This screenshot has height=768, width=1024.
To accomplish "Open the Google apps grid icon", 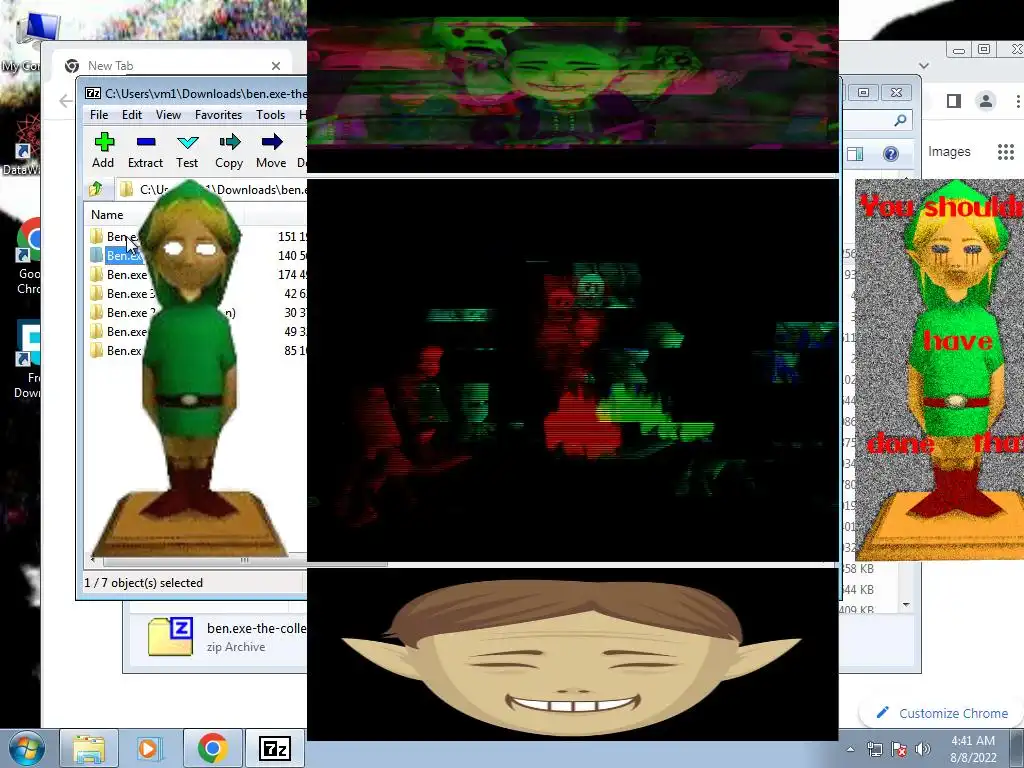I will click(x=1006, y=152).
